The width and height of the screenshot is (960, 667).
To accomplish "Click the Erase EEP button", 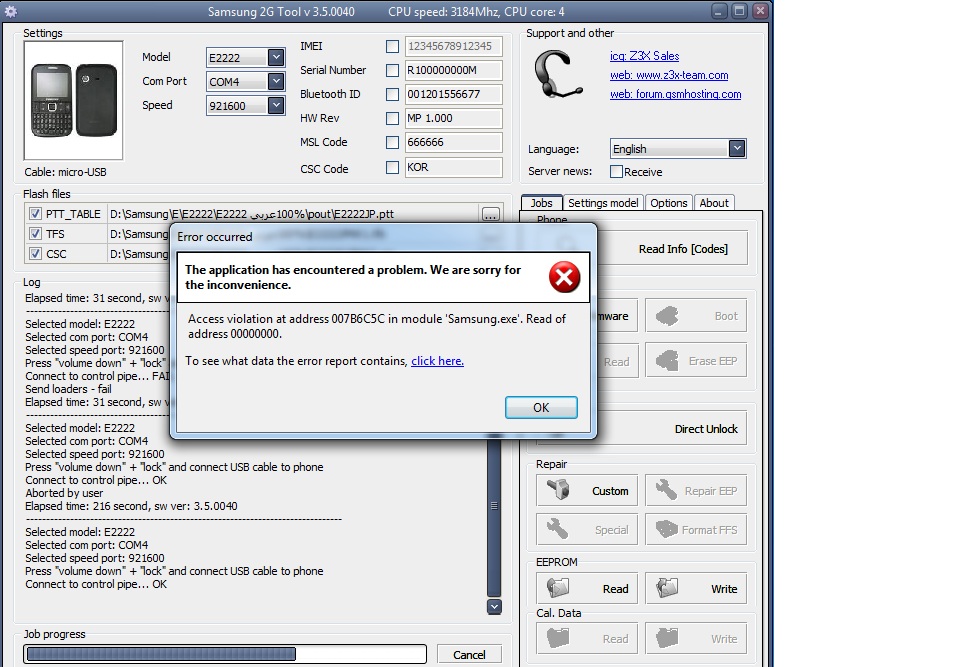I will pos(696,361).
